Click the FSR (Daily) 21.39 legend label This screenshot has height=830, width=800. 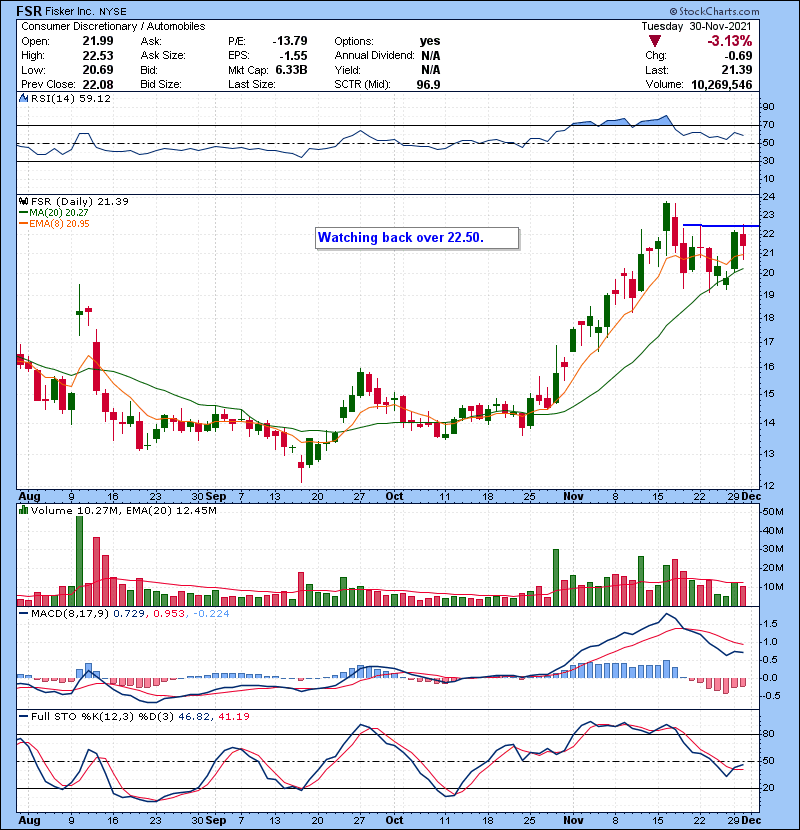click(x=80, y=201)
